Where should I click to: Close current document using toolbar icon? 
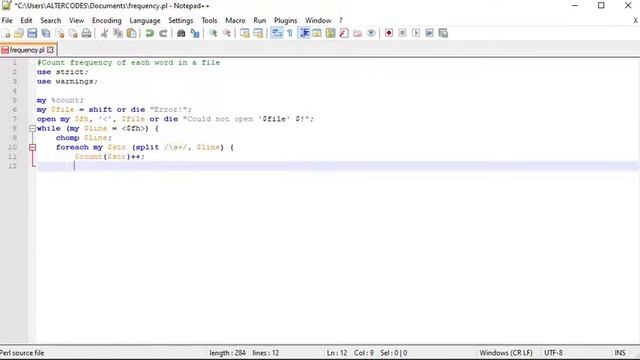click(60, 33)
